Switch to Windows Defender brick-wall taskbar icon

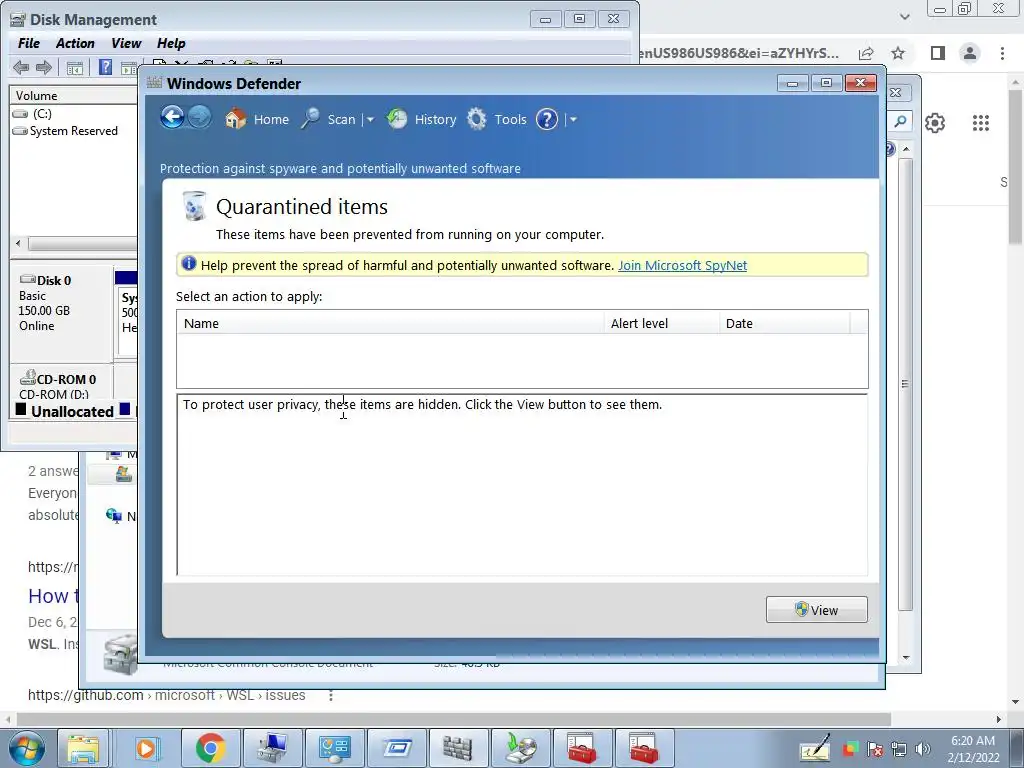(x=458, y=749)
